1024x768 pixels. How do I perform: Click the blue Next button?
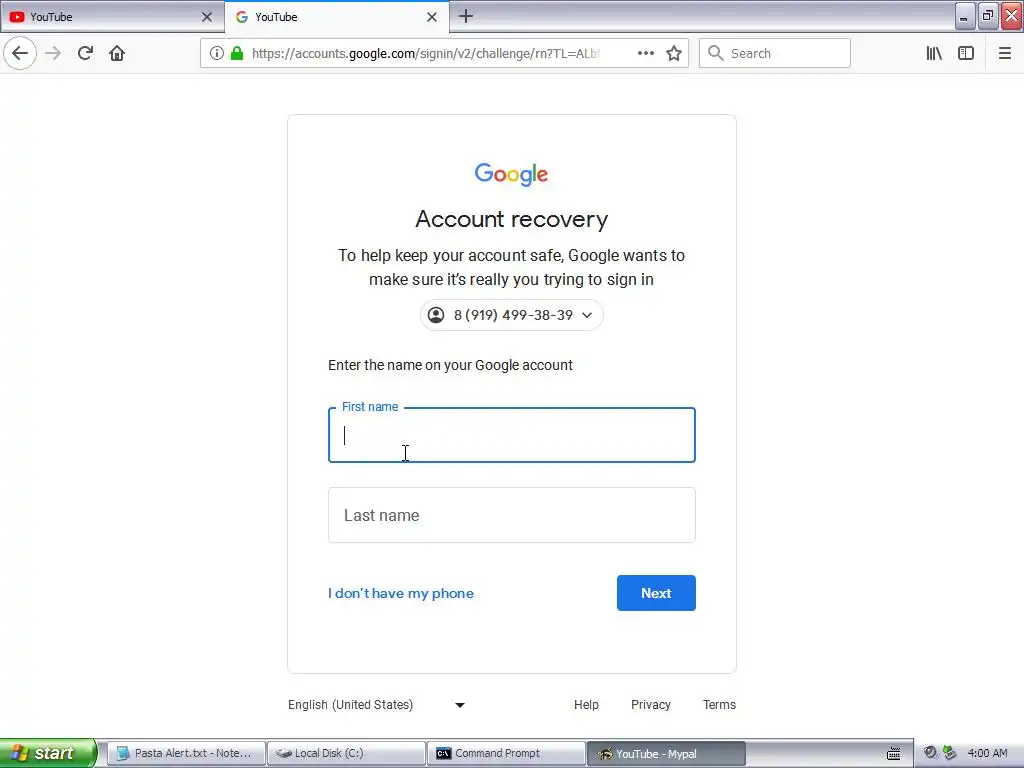pyautogui.click(x=656, y=593)
